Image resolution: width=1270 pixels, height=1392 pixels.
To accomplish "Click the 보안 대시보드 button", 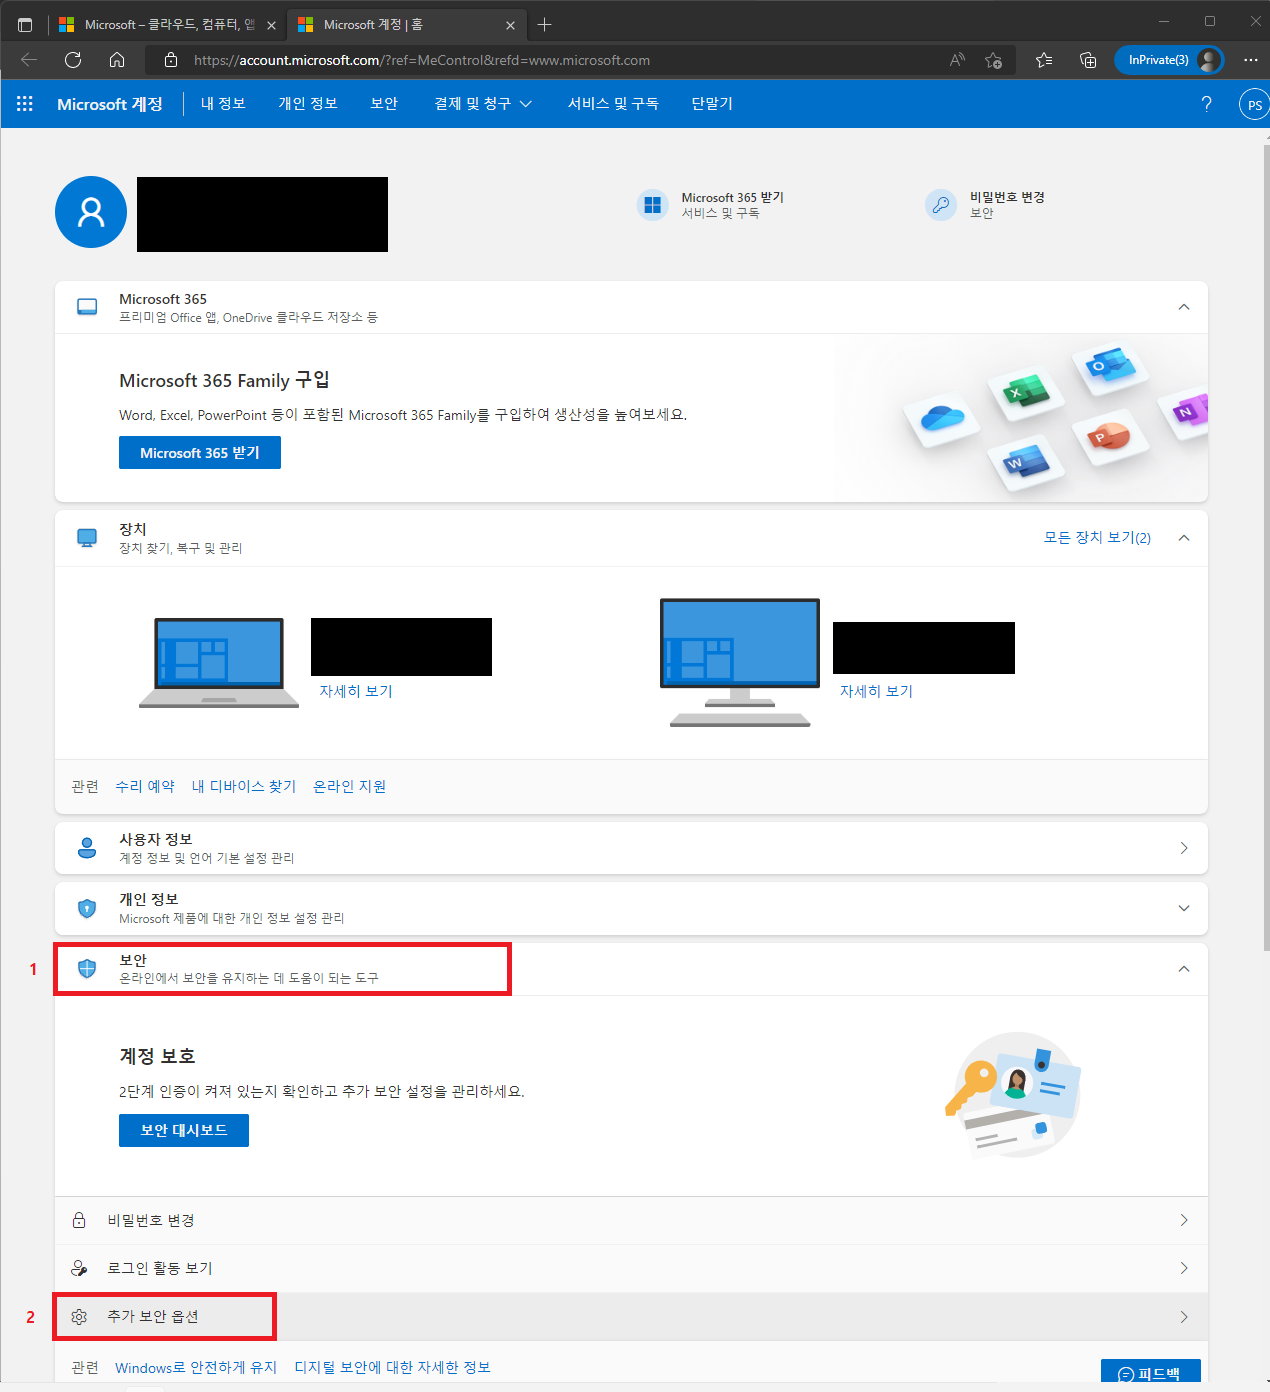I will (184, 1130).
